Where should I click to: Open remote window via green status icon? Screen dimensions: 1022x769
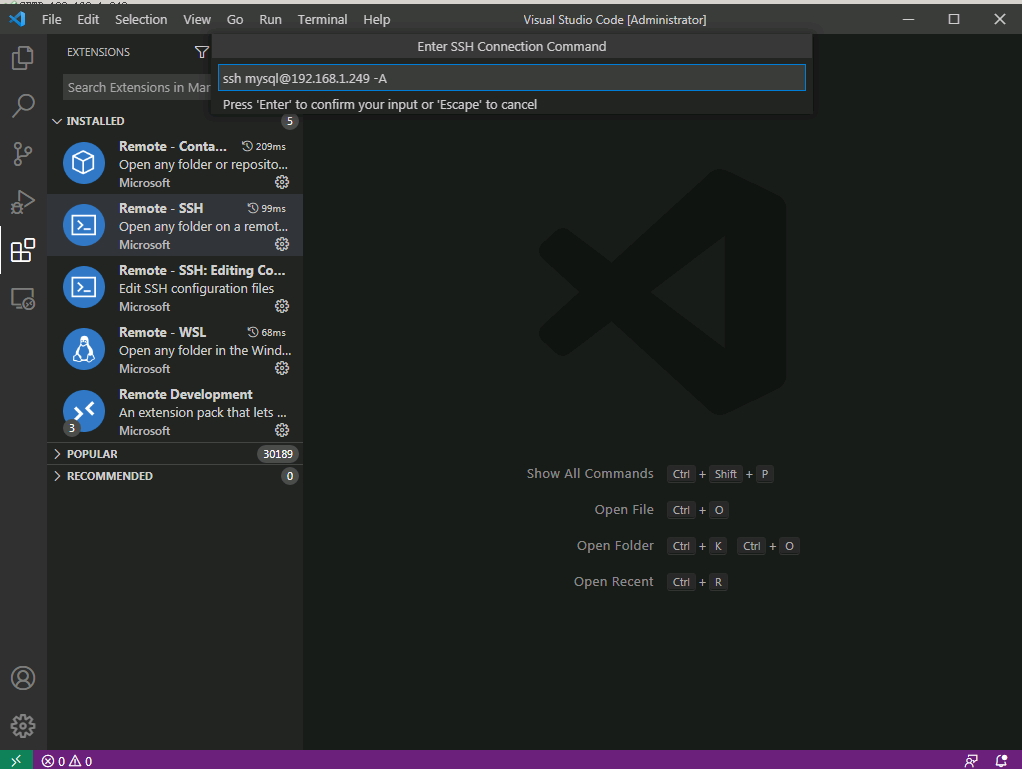[16, 760]
